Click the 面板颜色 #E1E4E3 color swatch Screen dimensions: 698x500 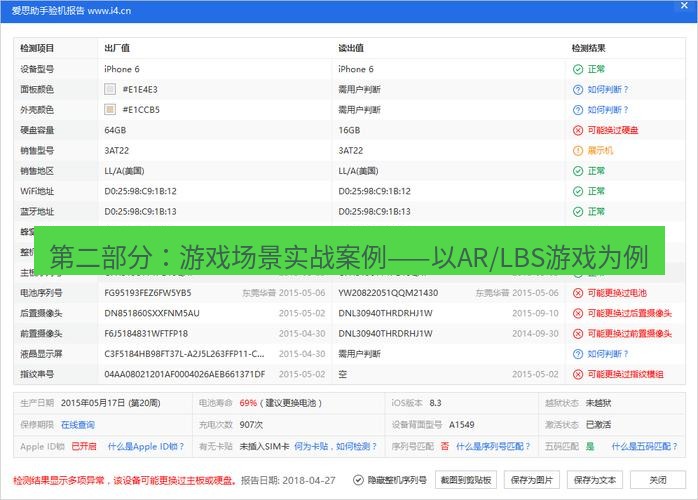click(110, 89)
